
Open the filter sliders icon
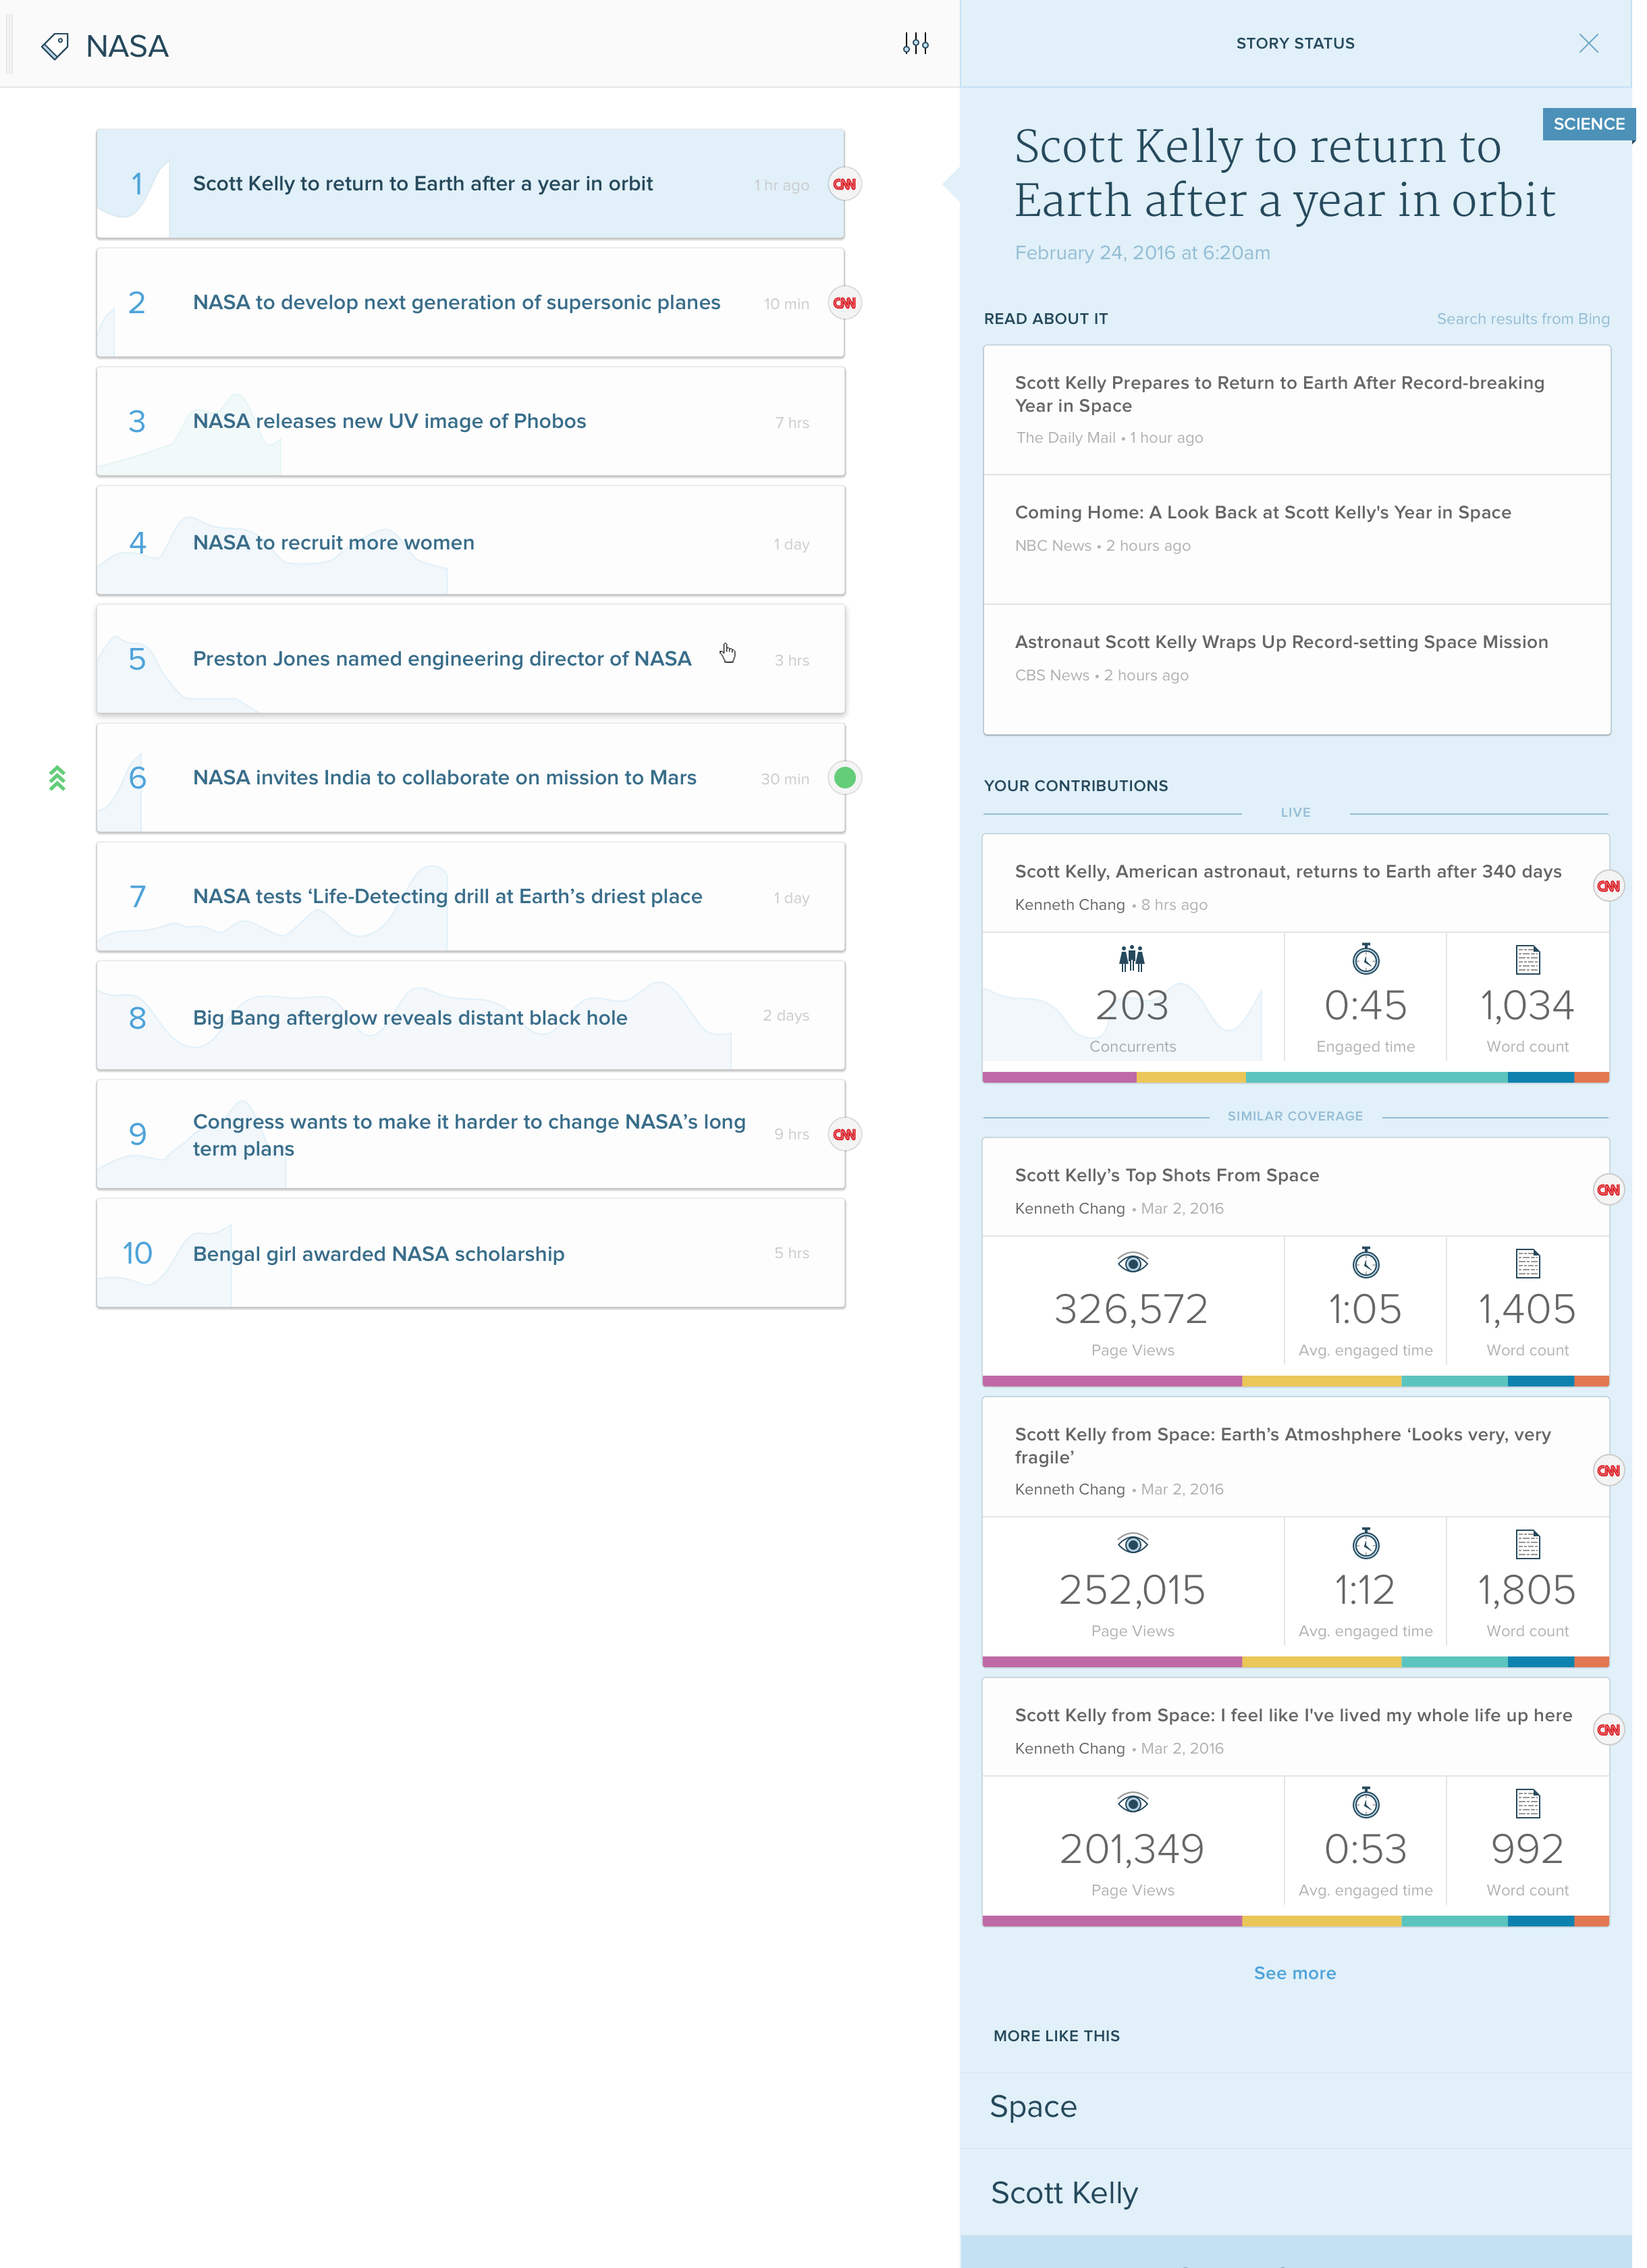[915, 43]
